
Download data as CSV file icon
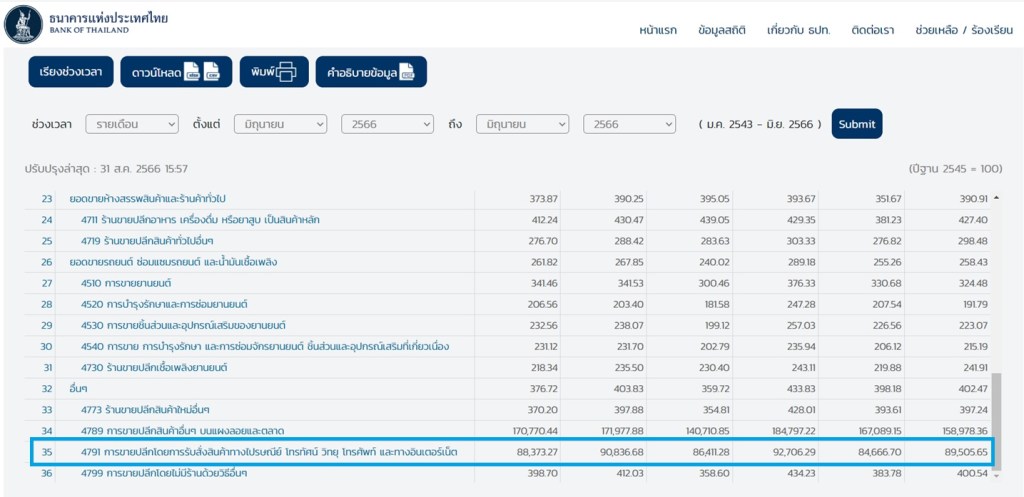(x=212, y=72)
